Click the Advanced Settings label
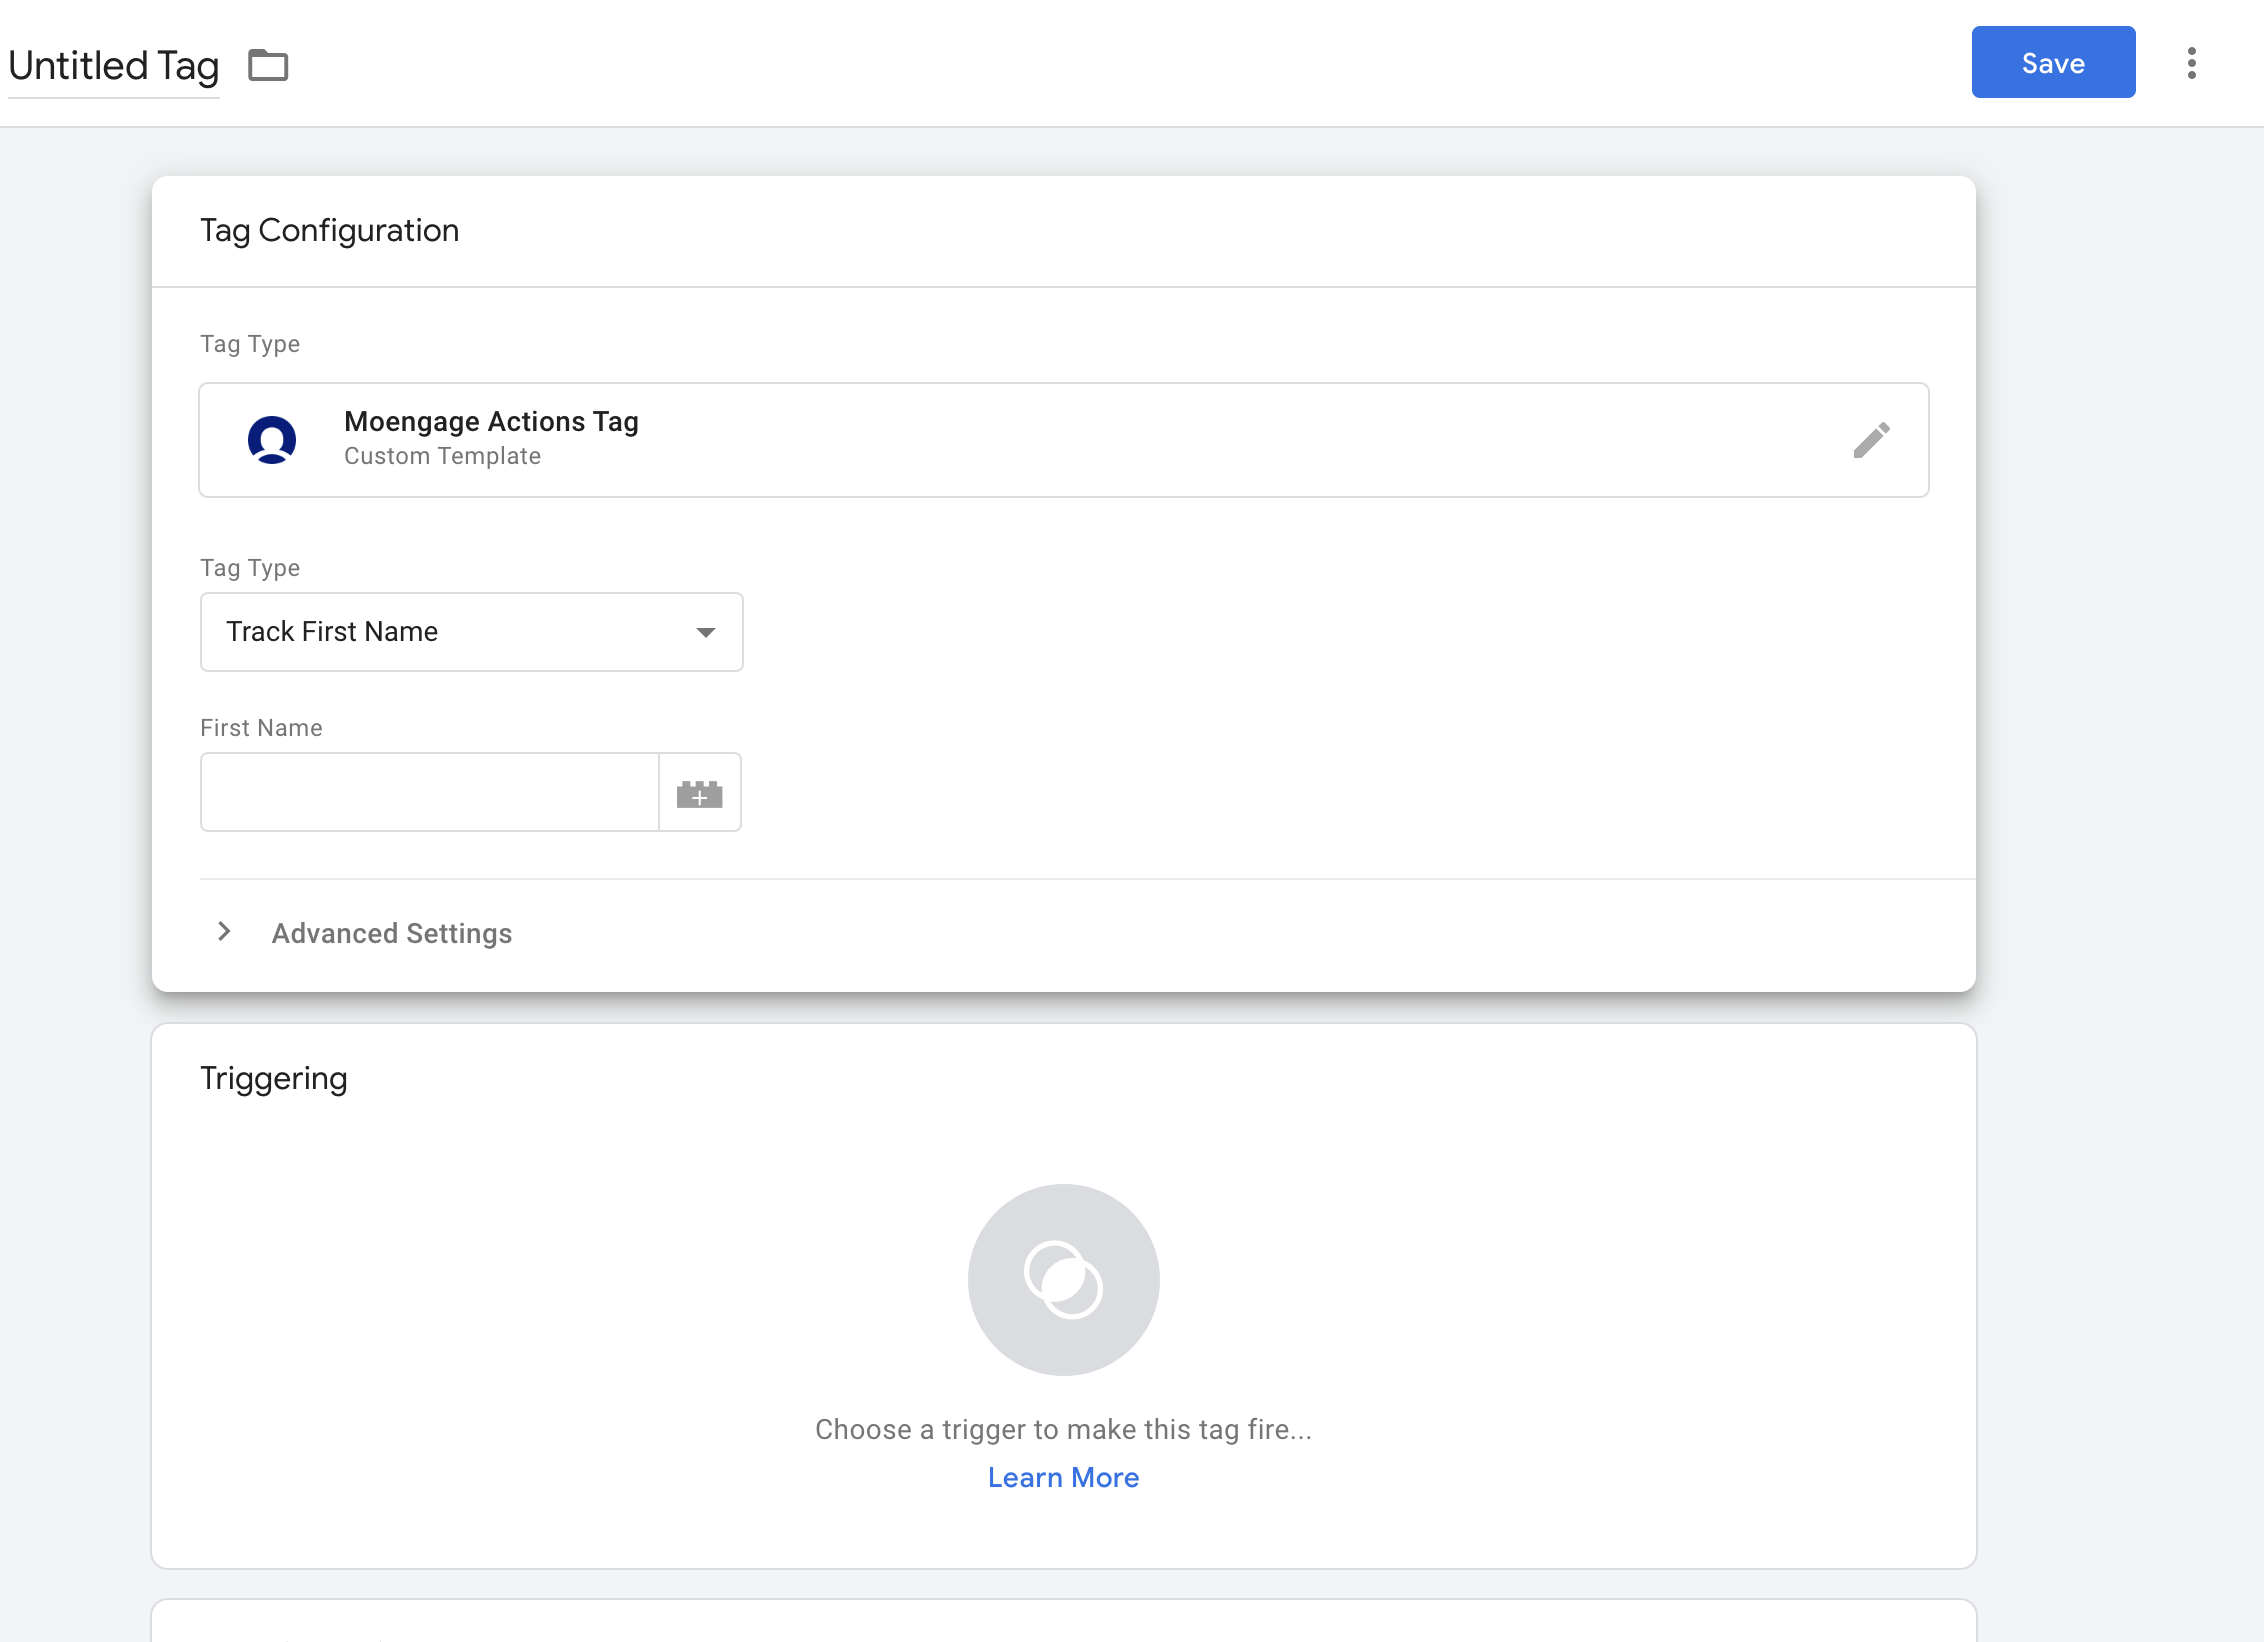Screen dimensions: 2264x1642 (392, 933)
